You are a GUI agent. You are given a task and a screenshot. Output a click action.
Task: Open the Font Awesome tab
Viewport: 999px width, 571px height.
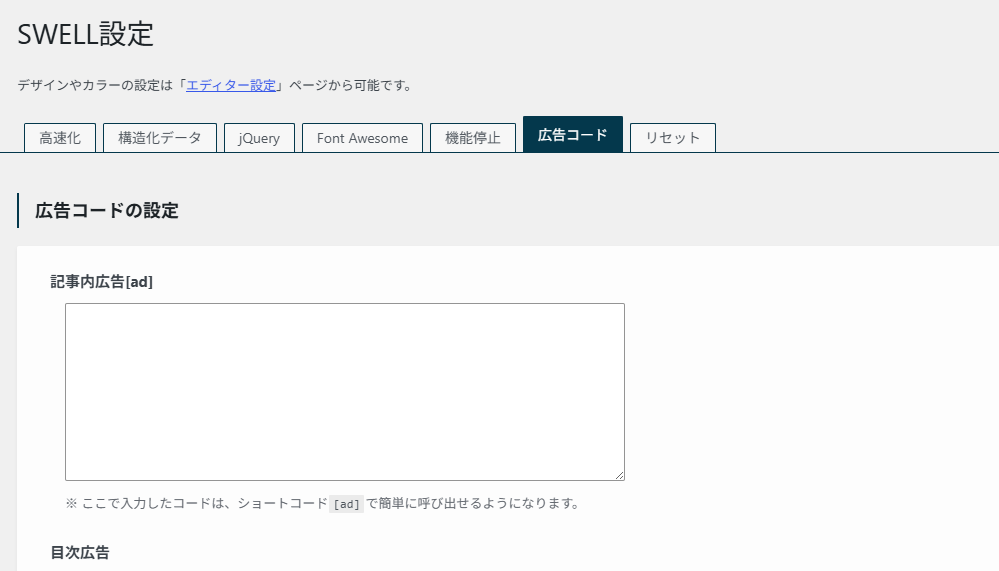point(363,138)
